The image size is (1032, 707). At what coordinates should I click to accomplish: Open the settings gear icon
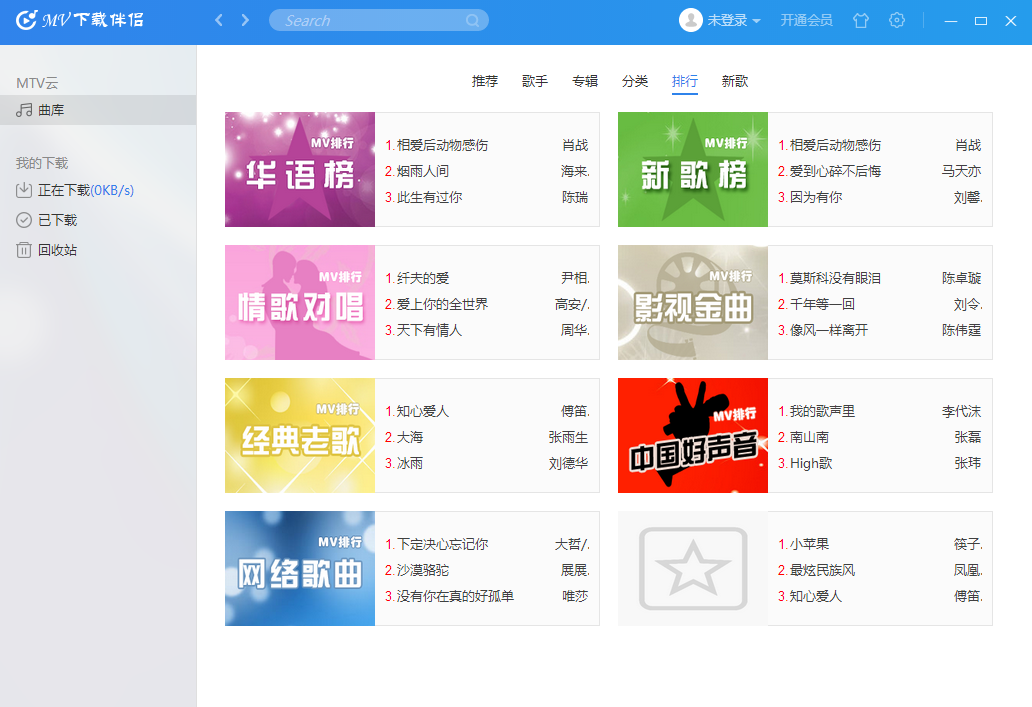897,20
